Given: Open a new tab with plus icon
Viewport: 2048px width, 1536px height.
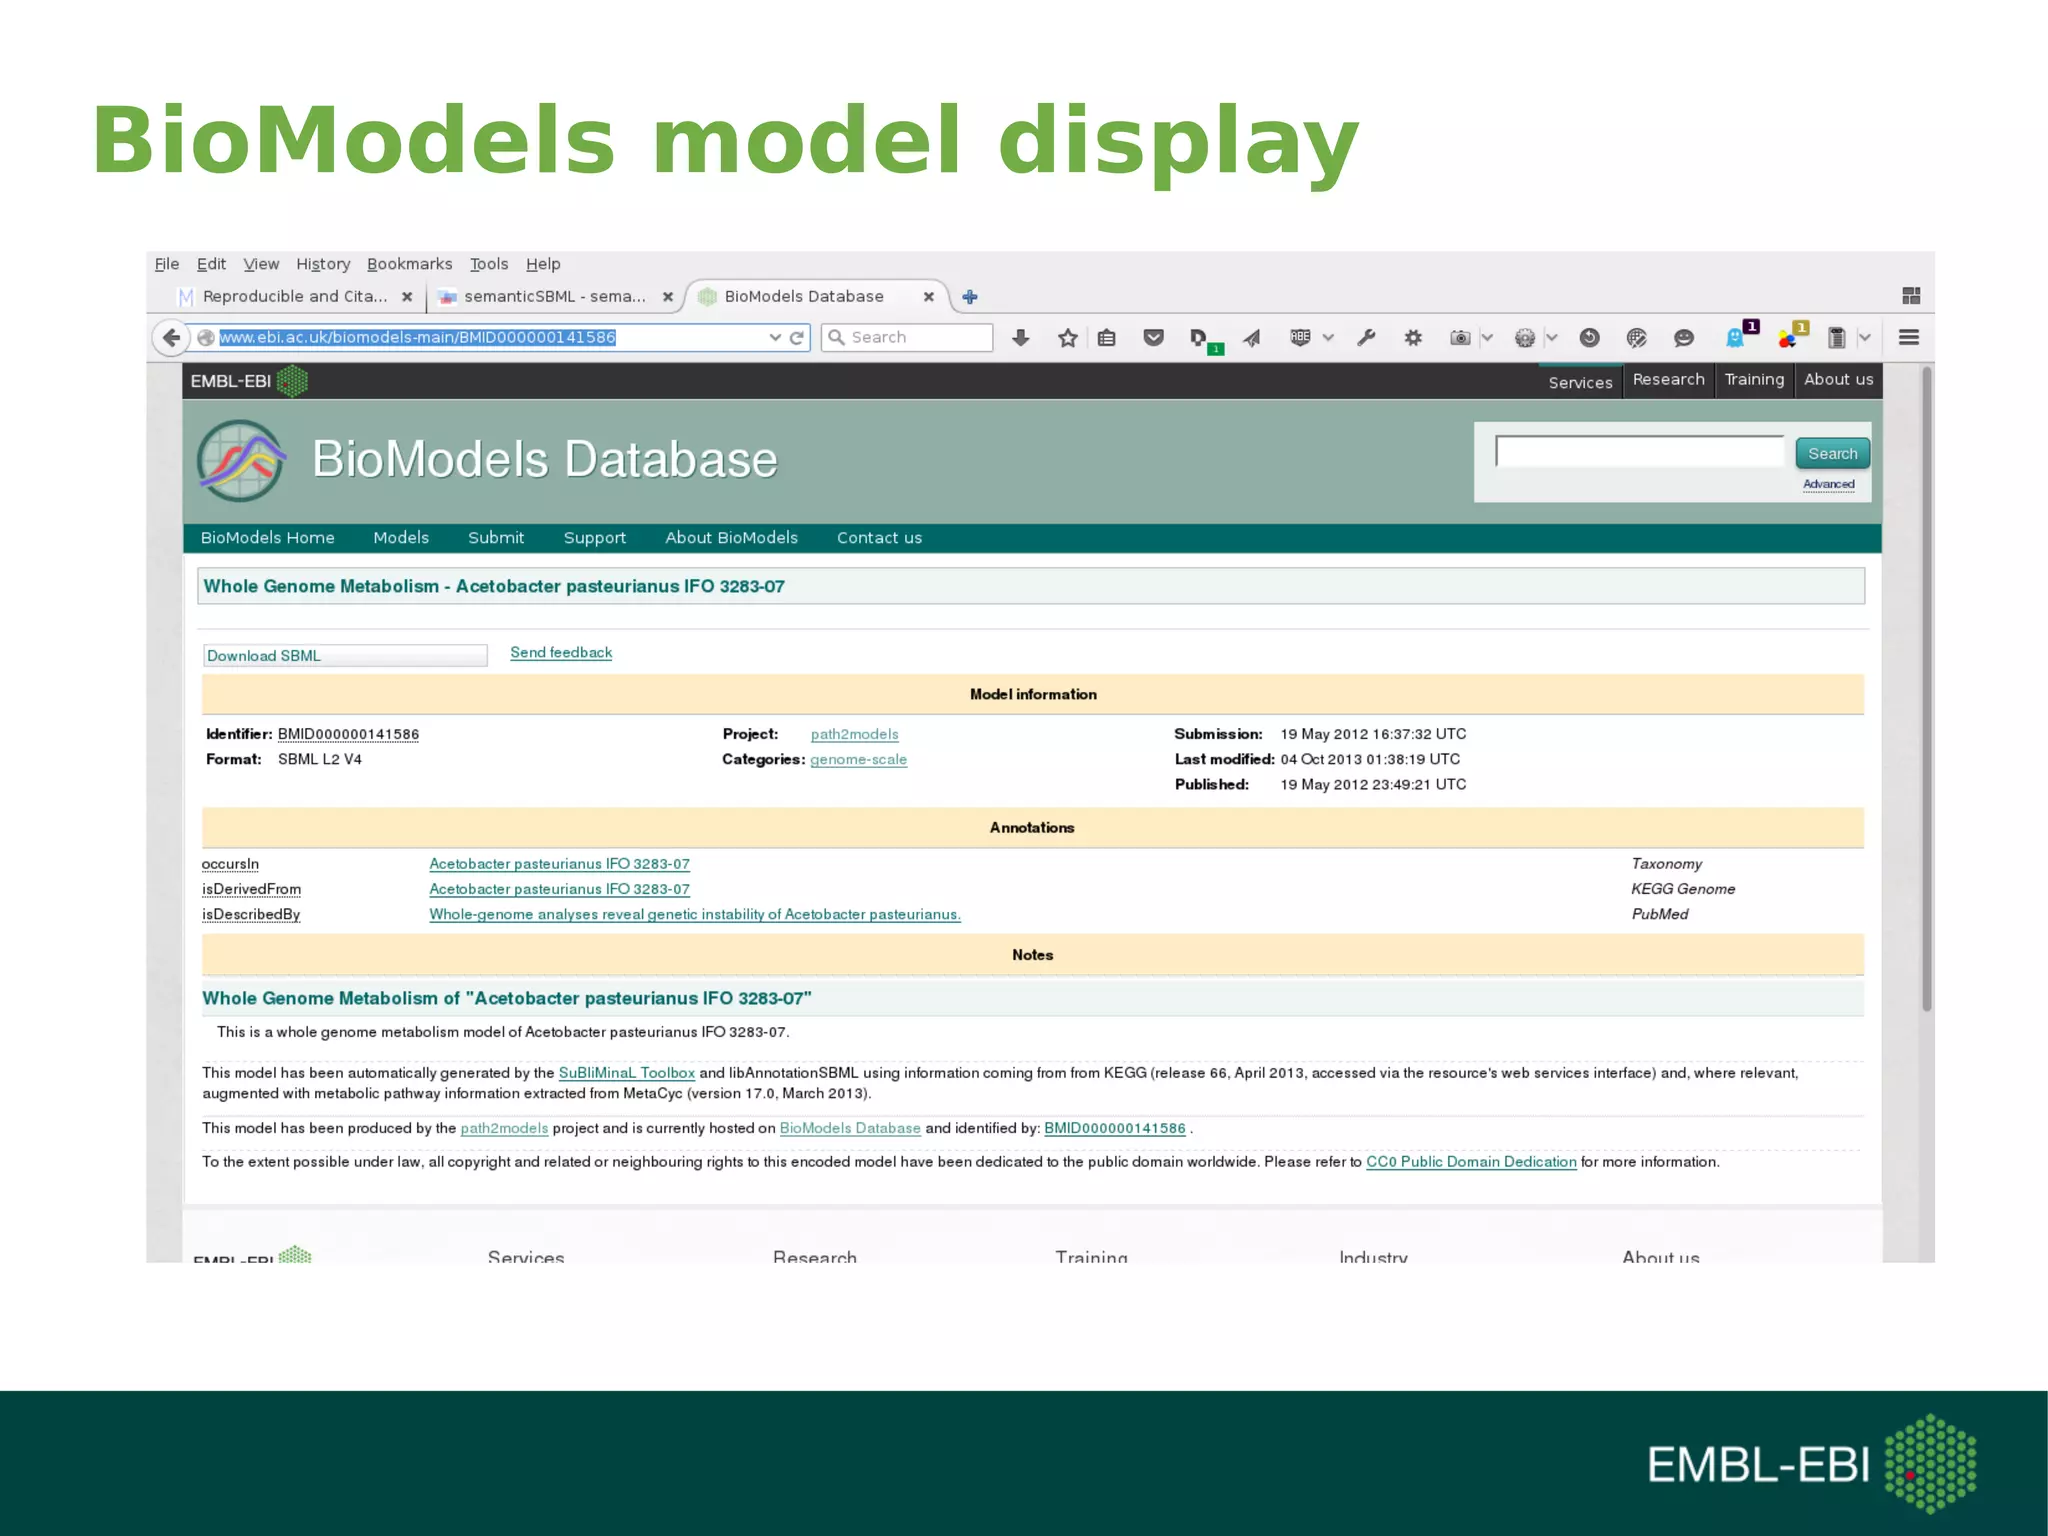Looking at the screenshot, I should click(969, 297).
